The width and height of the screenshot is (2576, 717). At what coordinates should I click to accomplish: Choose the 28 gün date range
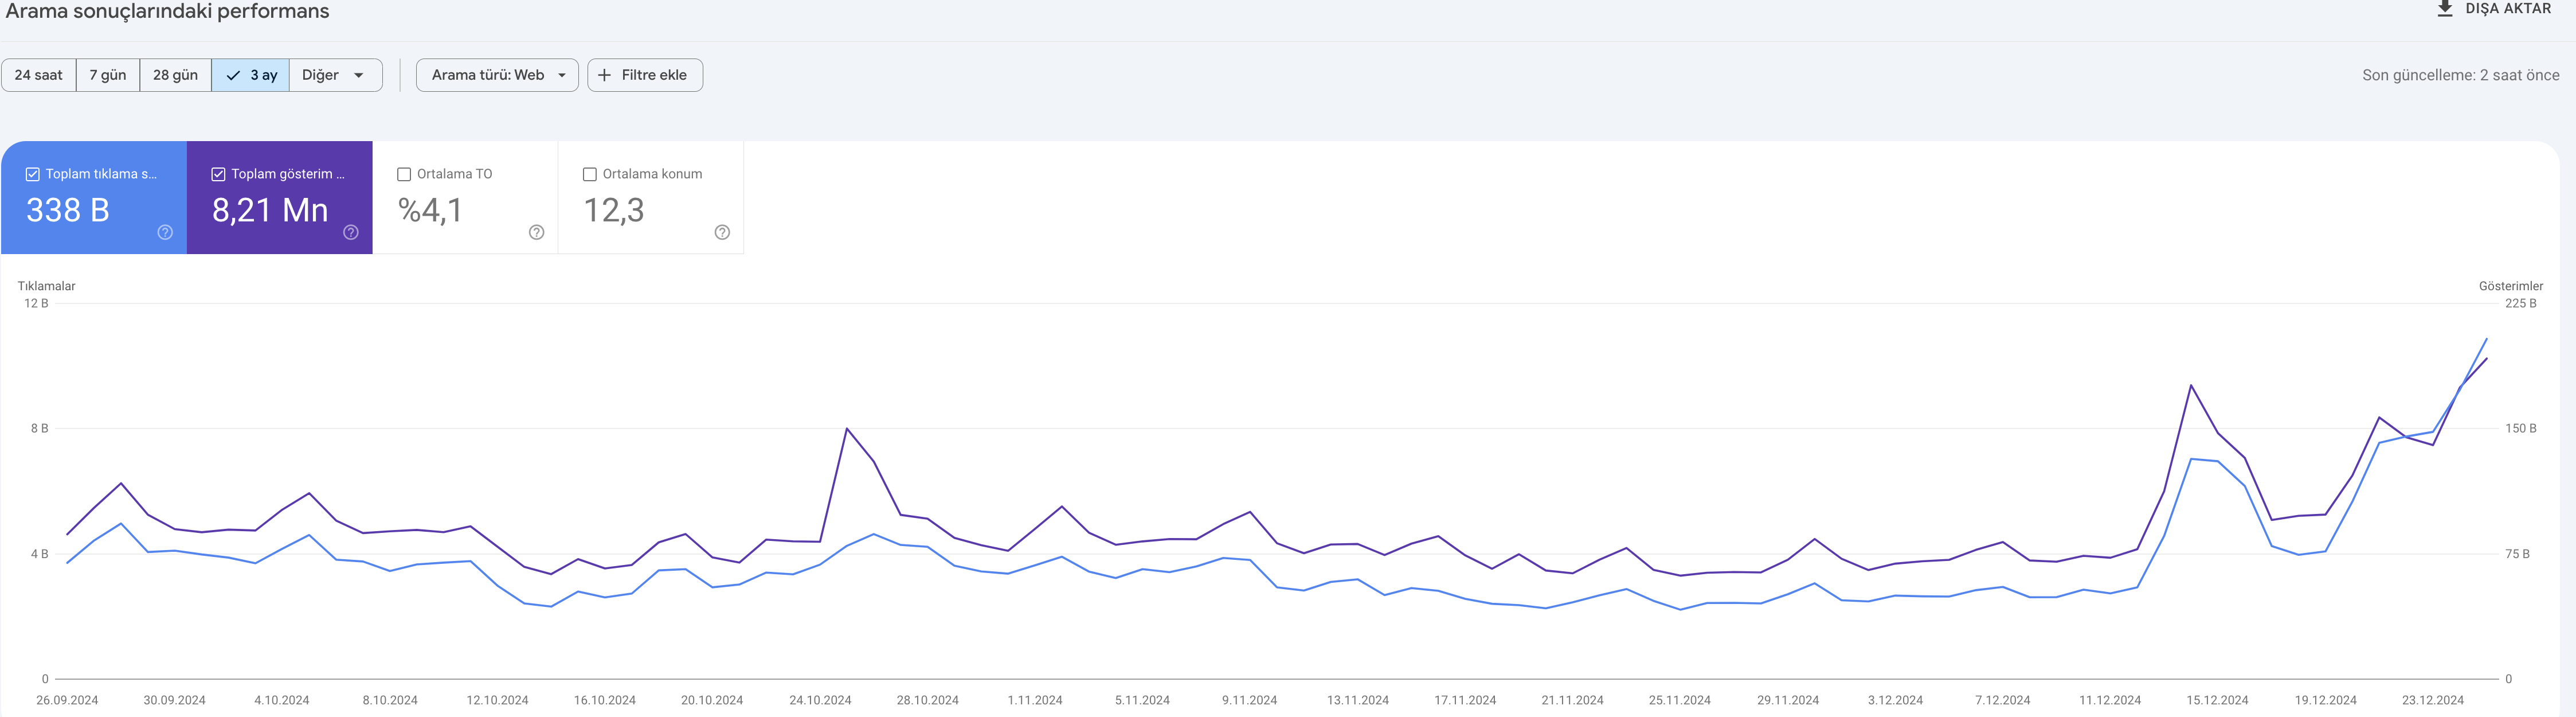[175, 75]
